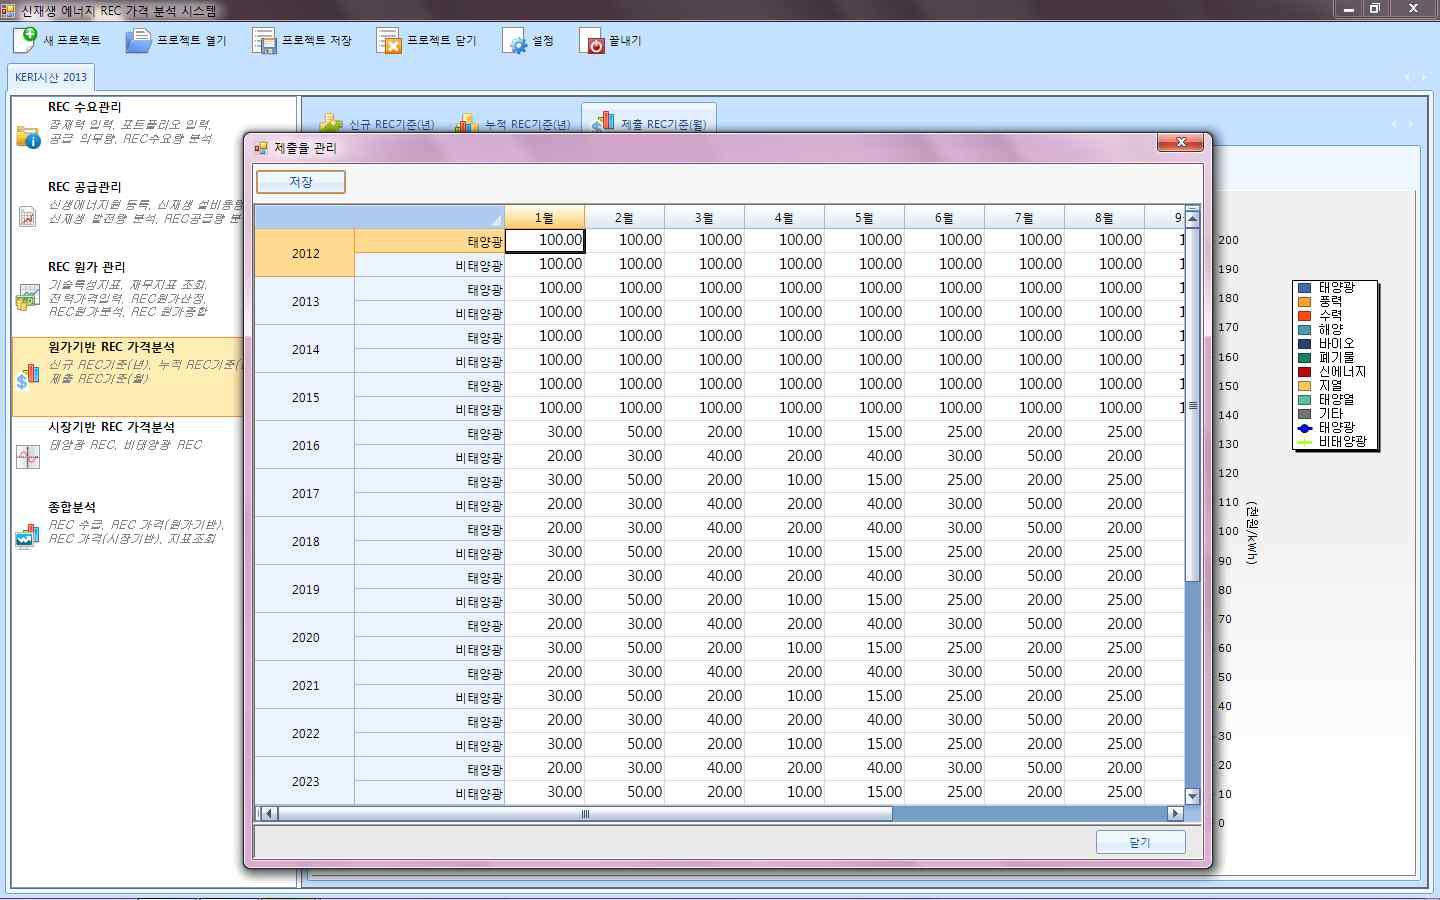
Task: Click 2014 비태양광 row label
Action: [x=430, y=361]
